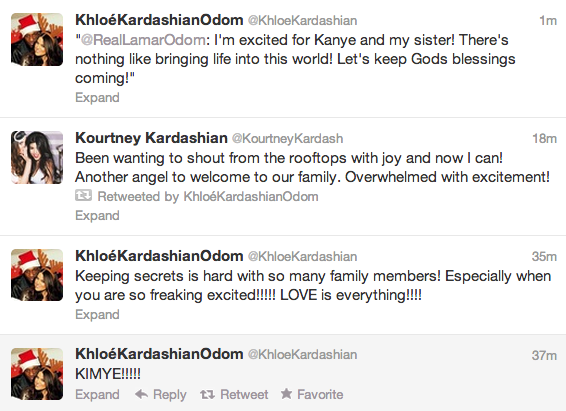This screenshot has height=411, width=566.
Task: Open Kourtney Kardashian's profile picture
Action: click(x=37, y=157)
